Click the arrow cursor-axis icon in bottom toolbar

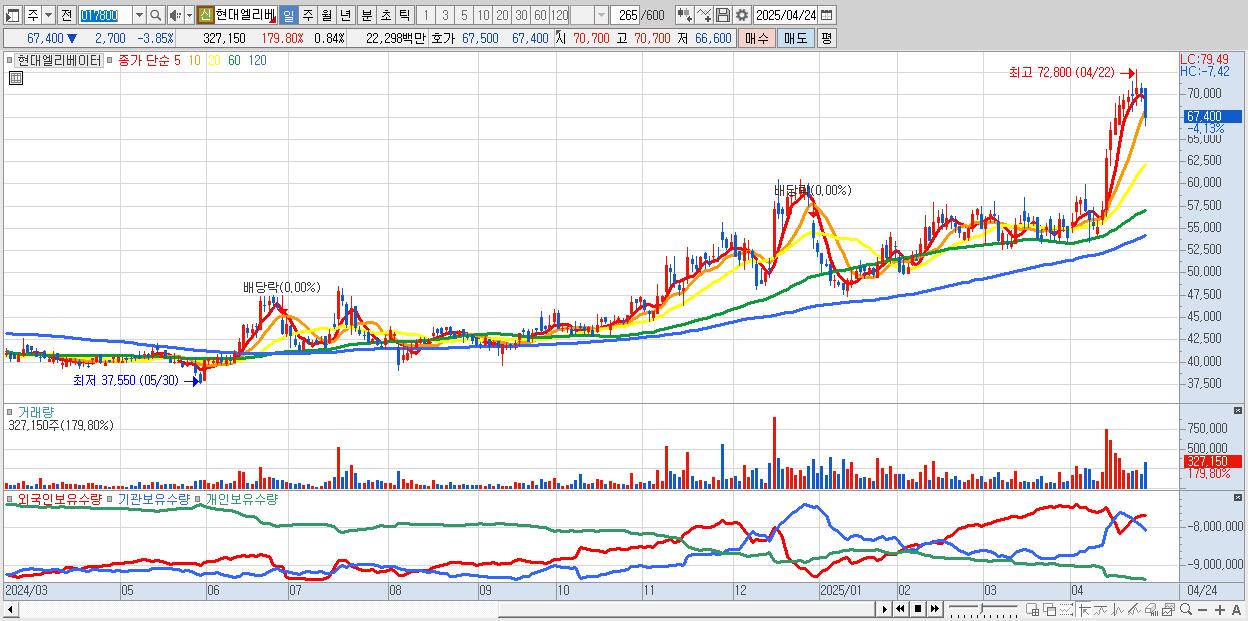coord(1084,609)
